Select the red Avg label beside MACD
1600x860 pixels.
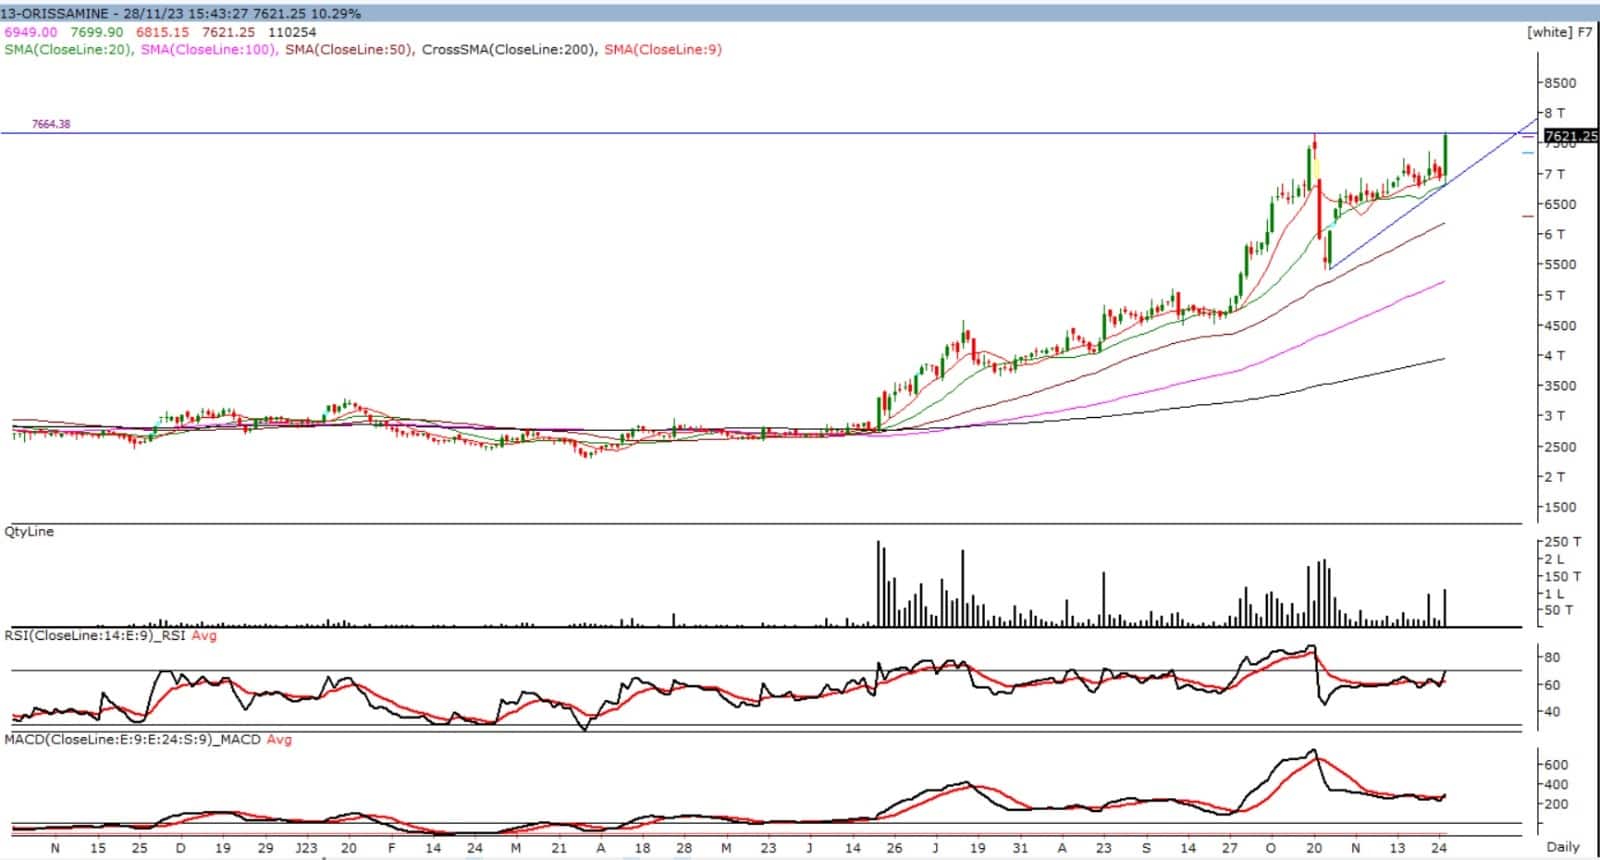click(x=279, y=740)
